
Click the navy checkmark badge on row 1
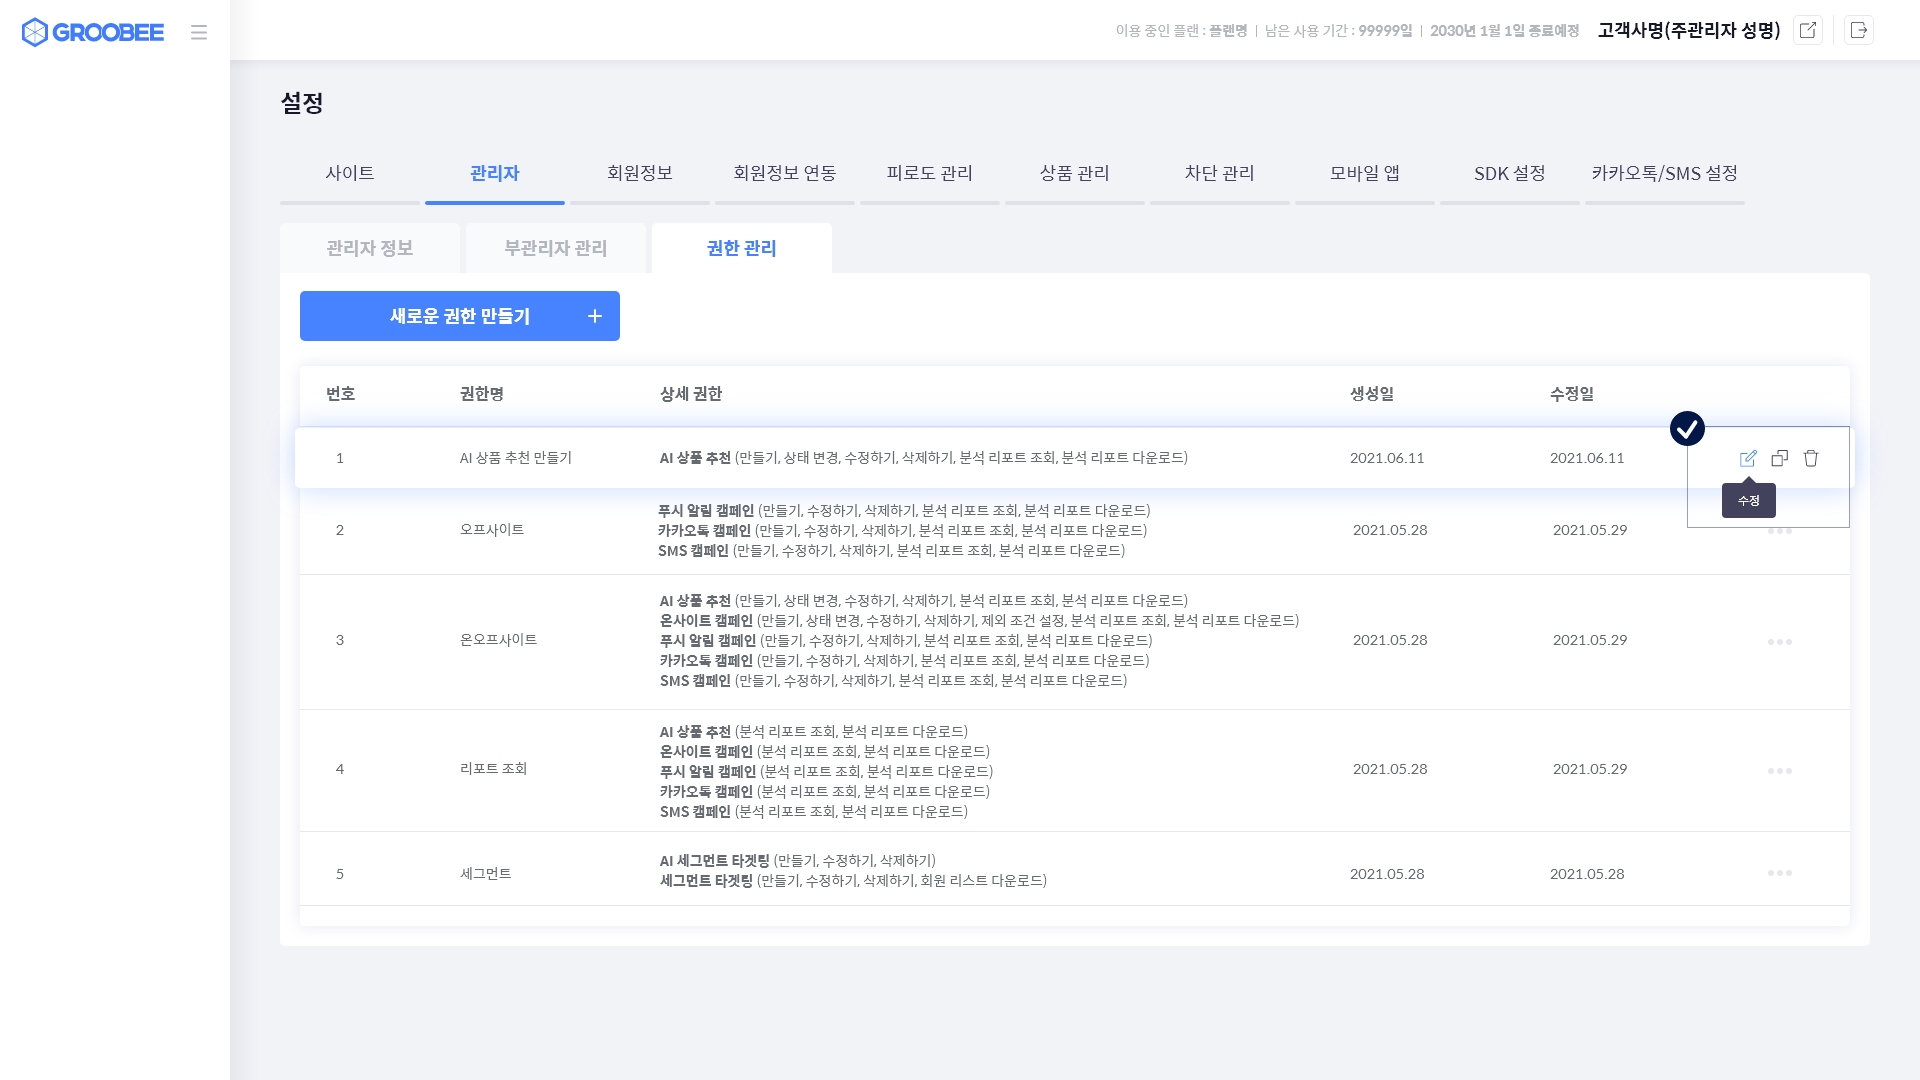[x=1687, y=429]
